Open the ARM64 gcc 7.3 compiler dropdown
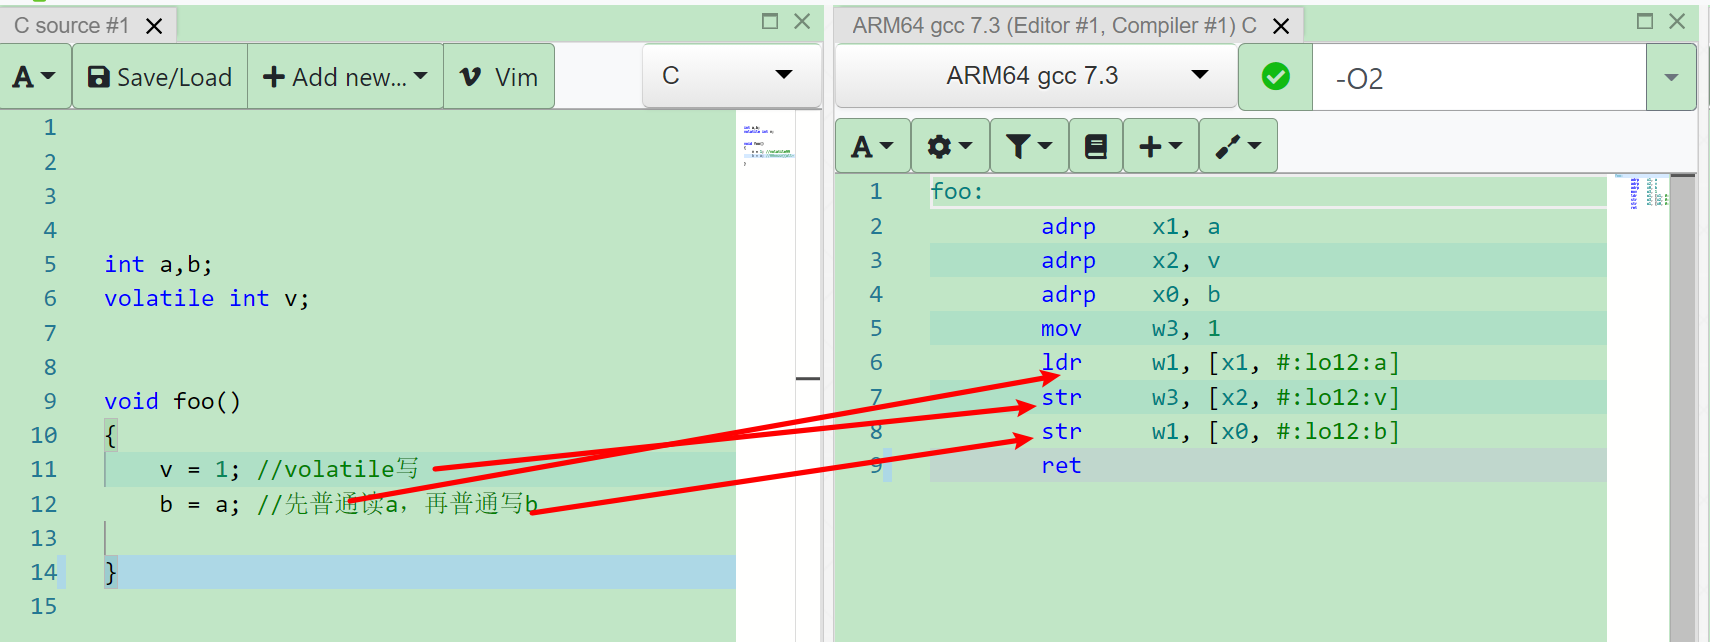Viewport: 1710px width, 642px height. tap(1035, 75)
